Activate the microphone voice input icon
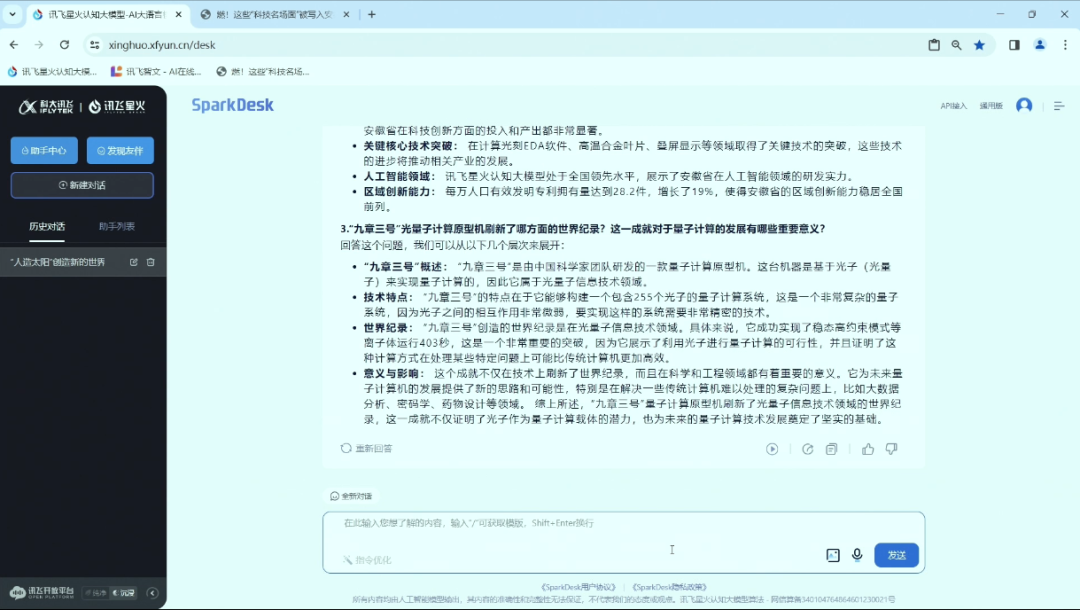Image resolution: width=1080 pixels, height=610 pixels. (x=857, y=555)
